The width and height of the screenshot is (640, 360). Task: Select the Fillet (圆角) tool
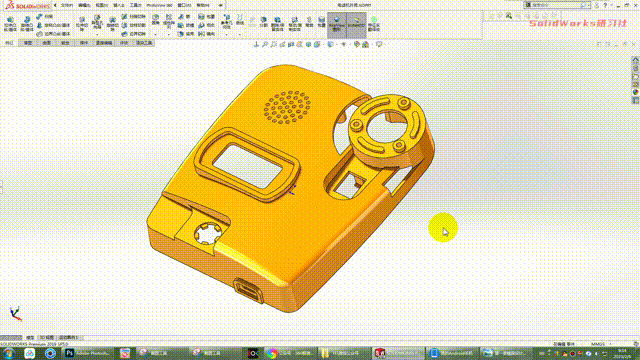(156, 20)
